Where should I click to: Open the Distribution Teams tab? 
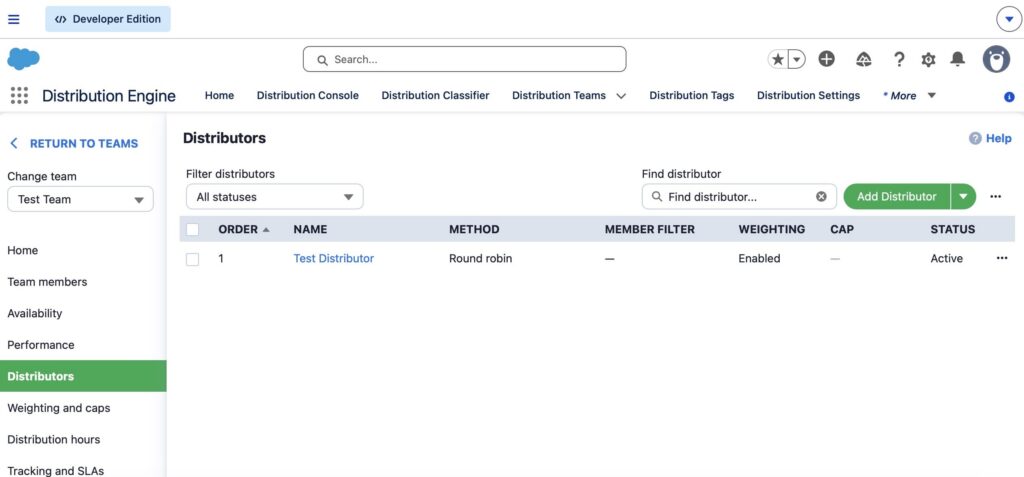(x=559, y=95)
